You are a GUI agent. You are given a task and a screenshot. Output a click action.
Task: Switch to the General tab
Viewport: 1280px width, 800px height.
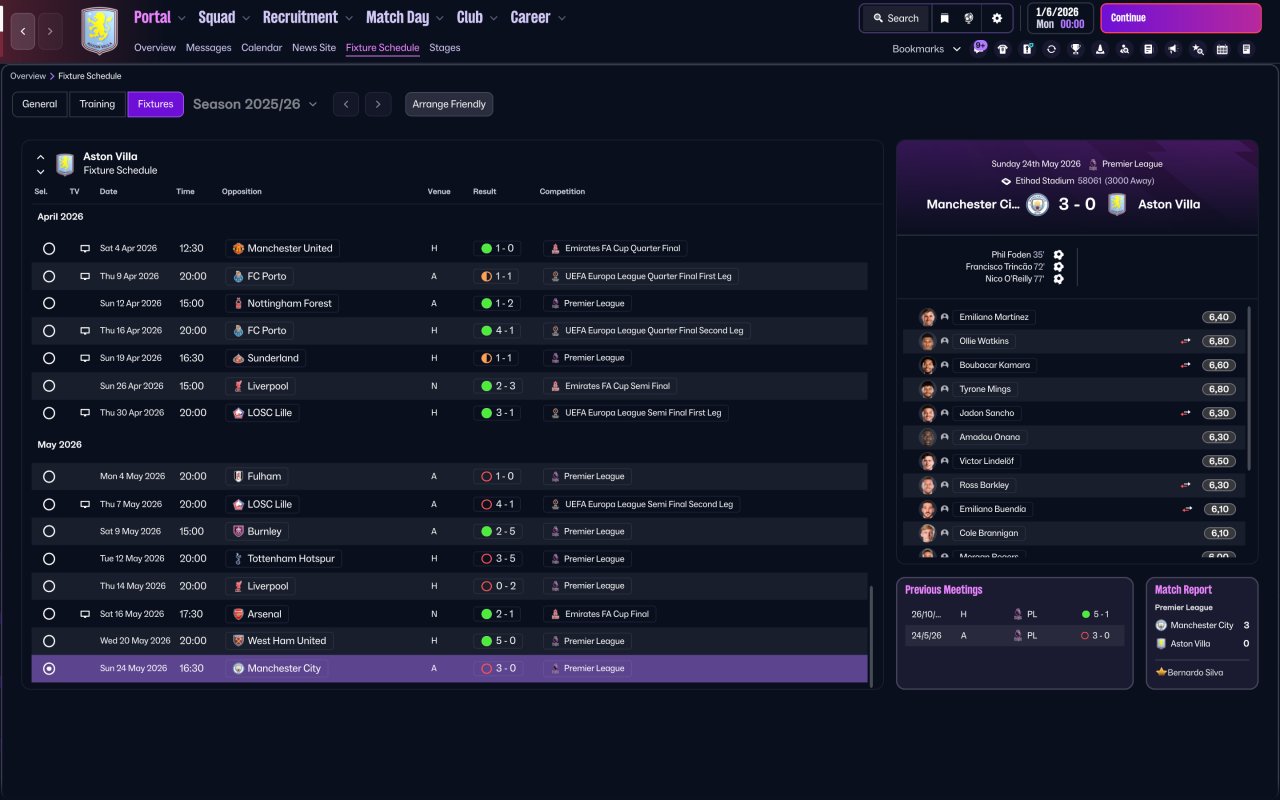coord(40,104)
